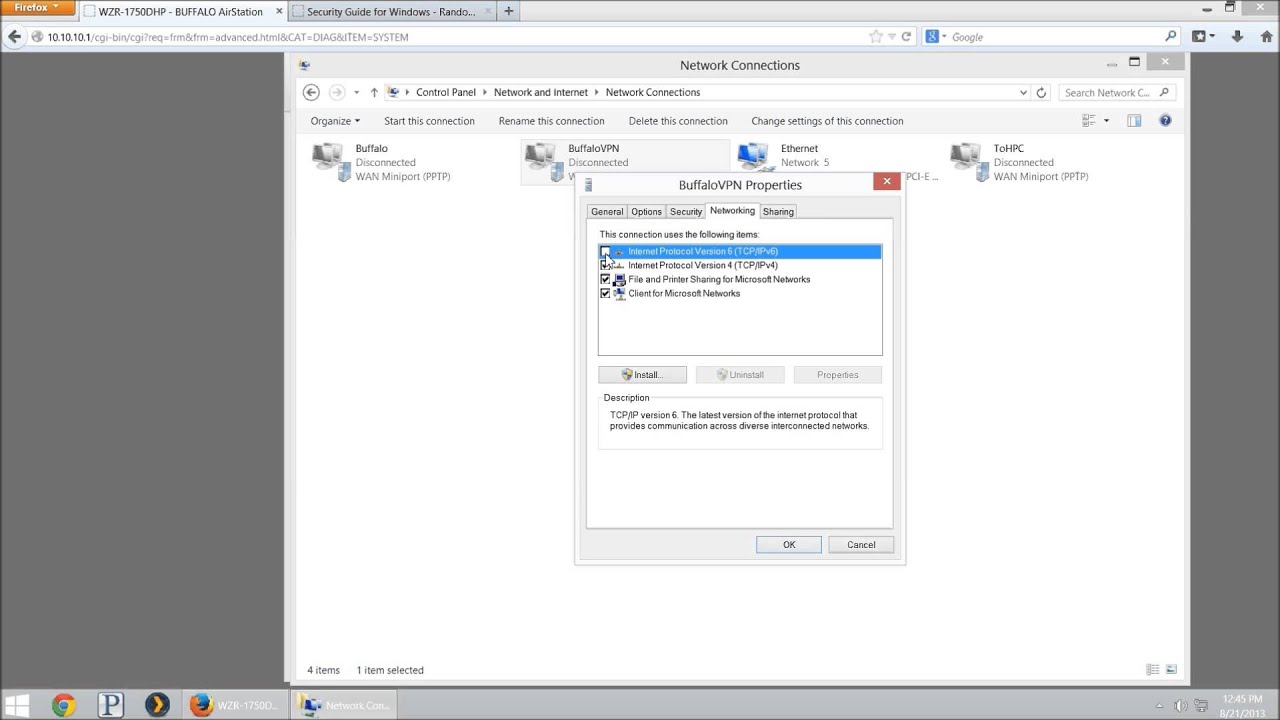Open the Options tab

point(646,212)
